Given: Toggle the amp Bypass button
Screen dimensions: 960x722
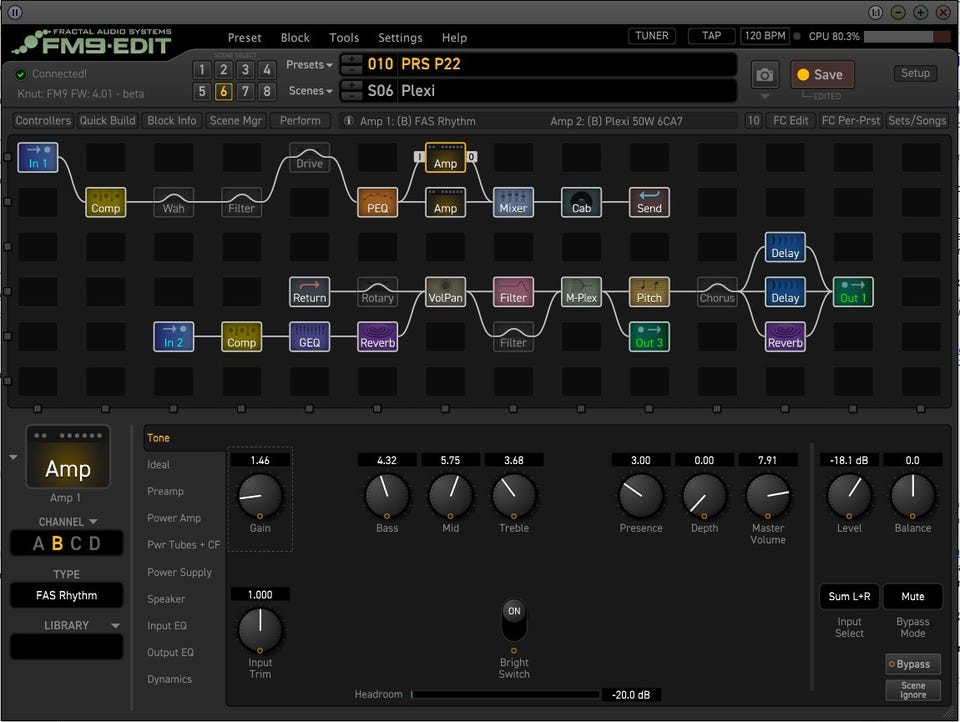Looking at the screenshot, I should (912, 664).
